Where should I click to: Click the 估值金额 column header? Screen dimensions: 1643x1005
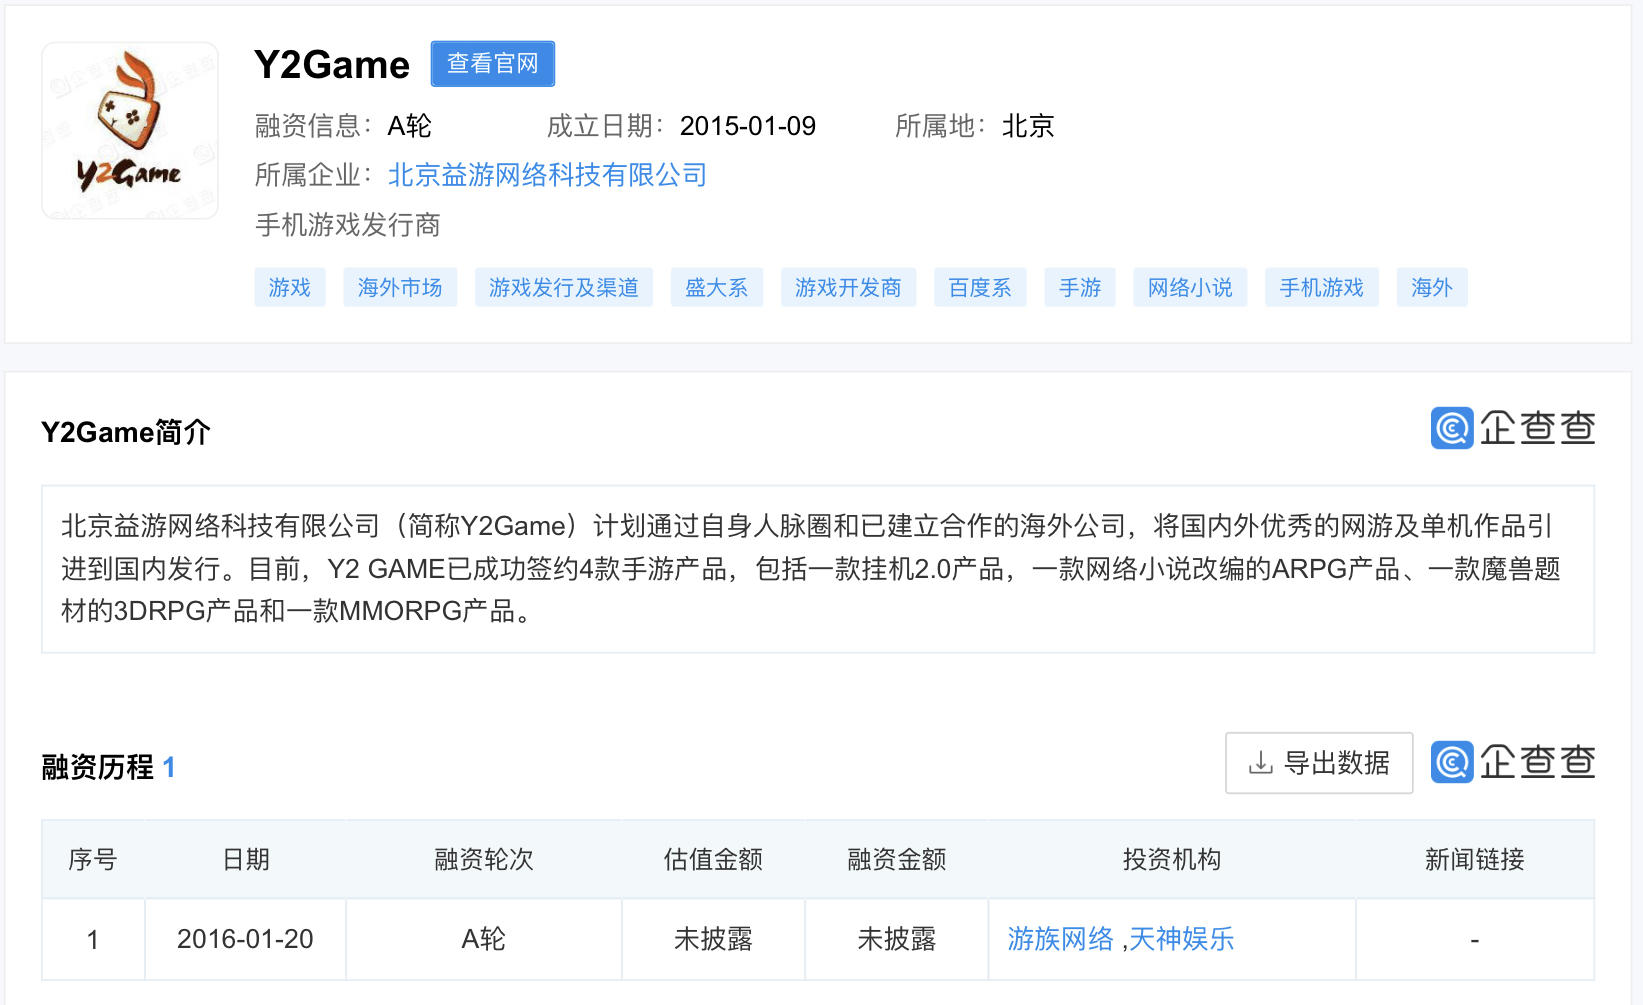(x=713, y=859)
